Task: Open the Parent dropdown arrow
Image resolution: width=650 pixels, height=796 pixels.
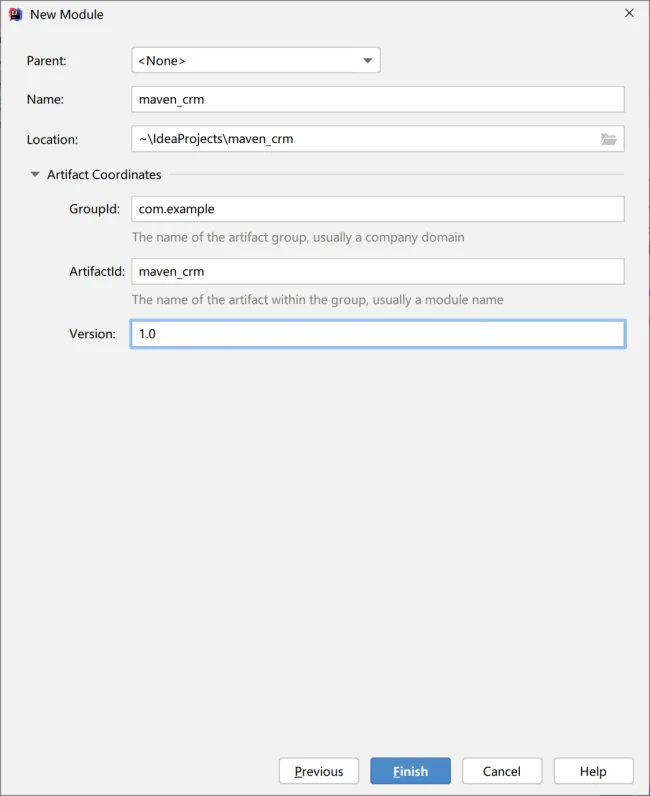Action: (x=368, y=60)
